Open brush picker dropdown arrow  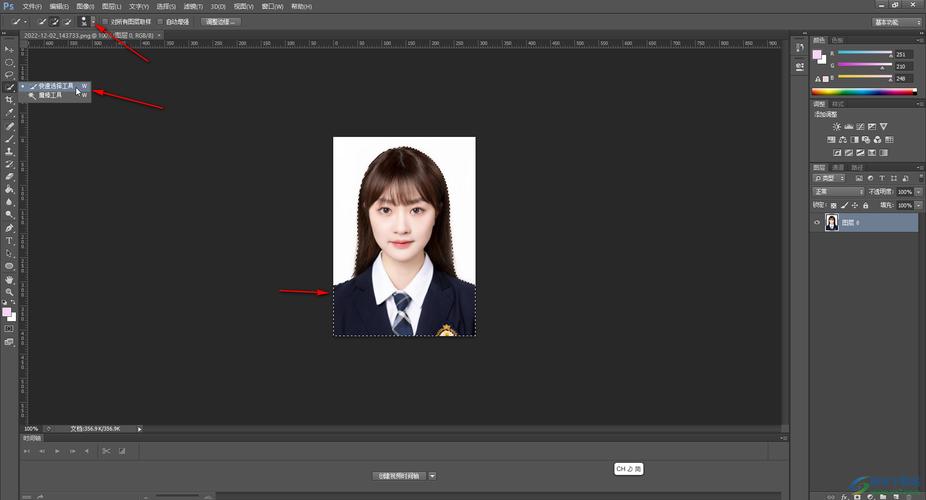[x=93, y=21]
